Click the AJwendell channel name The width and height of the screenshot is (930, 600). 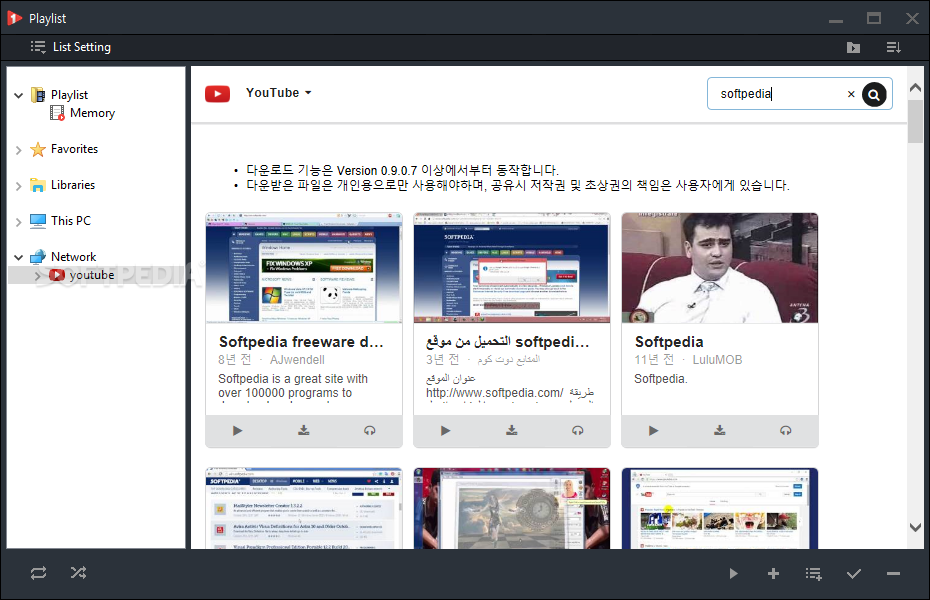(297, 359)
